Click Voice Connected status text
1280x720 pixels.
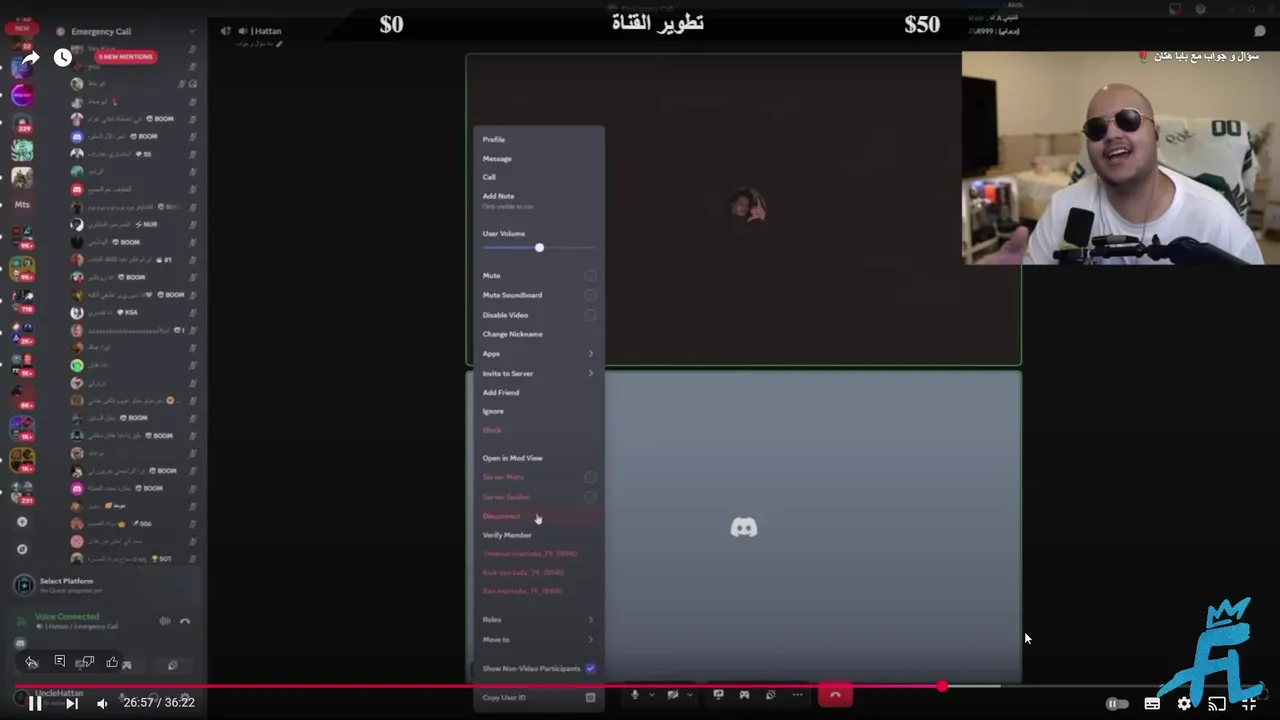point(67,617)
